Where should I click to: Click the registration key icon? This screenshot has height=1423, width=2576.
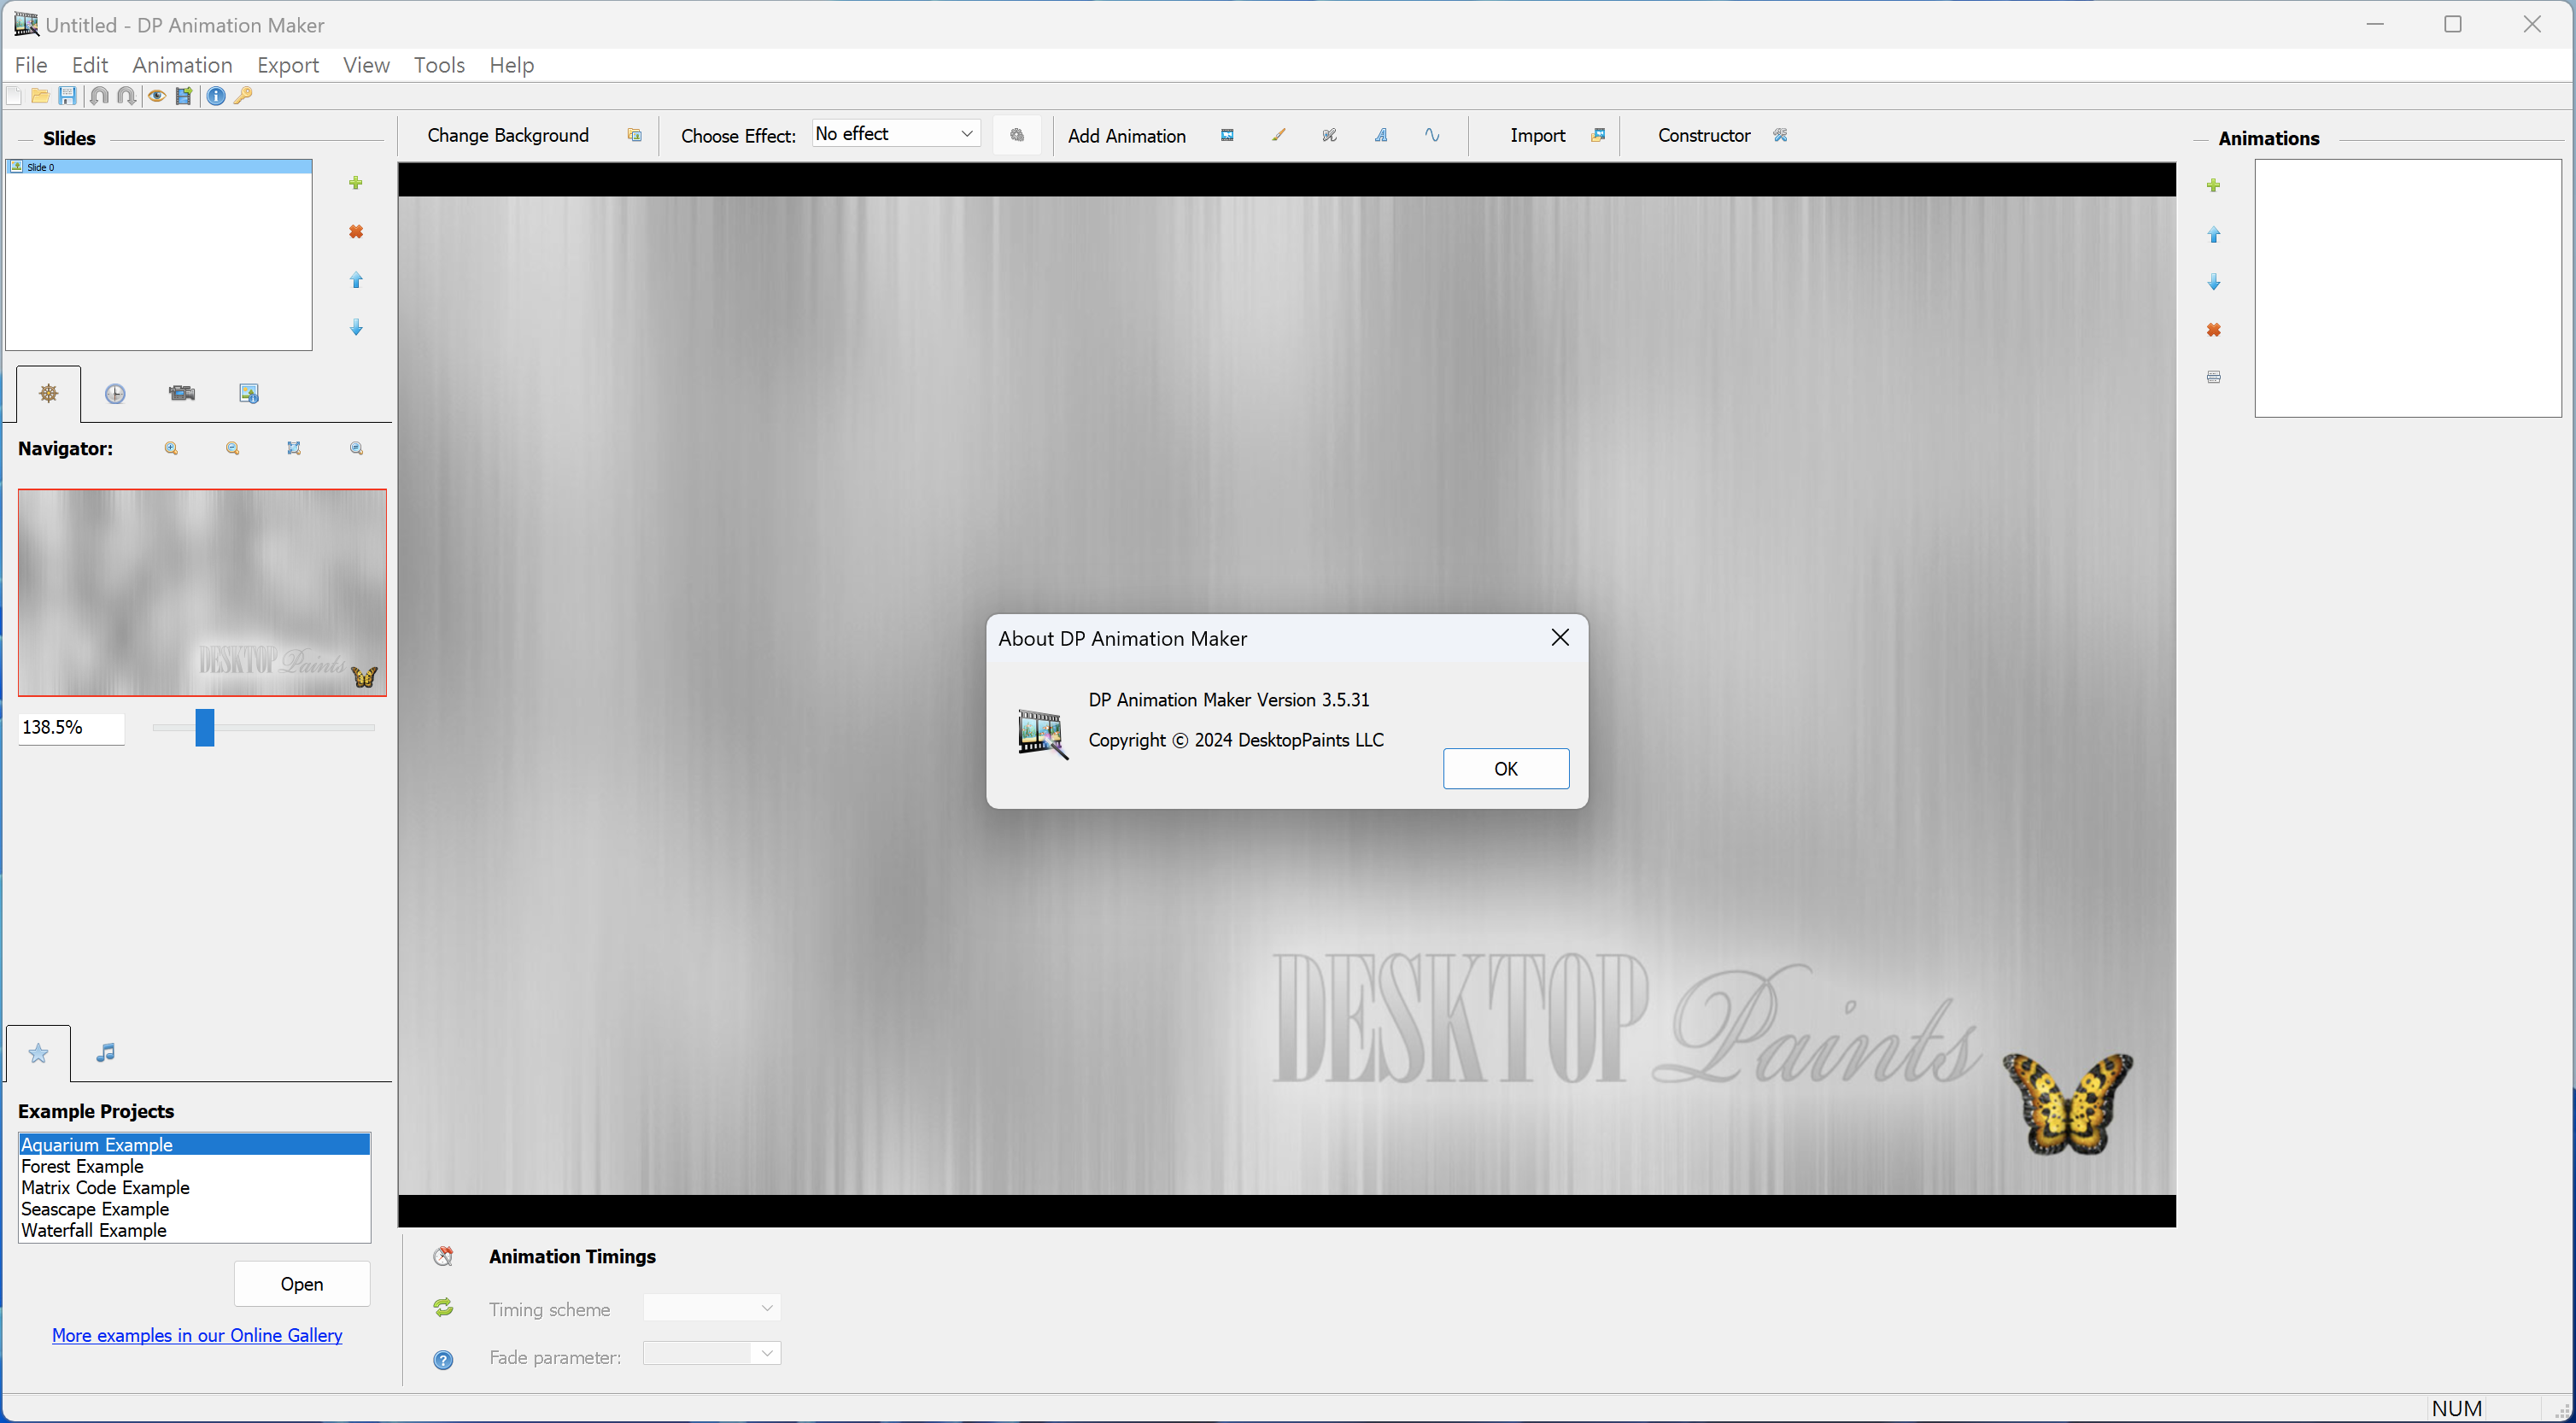(243, 96)
